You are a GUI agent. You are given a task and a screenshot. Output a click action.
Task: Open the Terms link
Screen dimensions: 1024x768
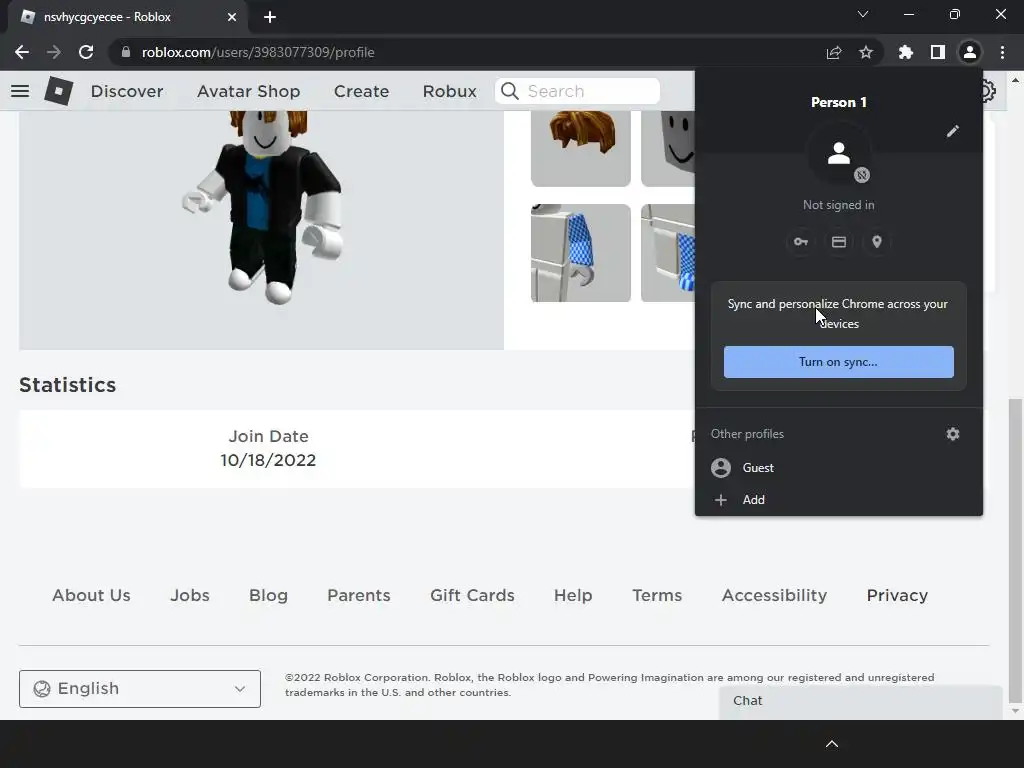[657, 596]
